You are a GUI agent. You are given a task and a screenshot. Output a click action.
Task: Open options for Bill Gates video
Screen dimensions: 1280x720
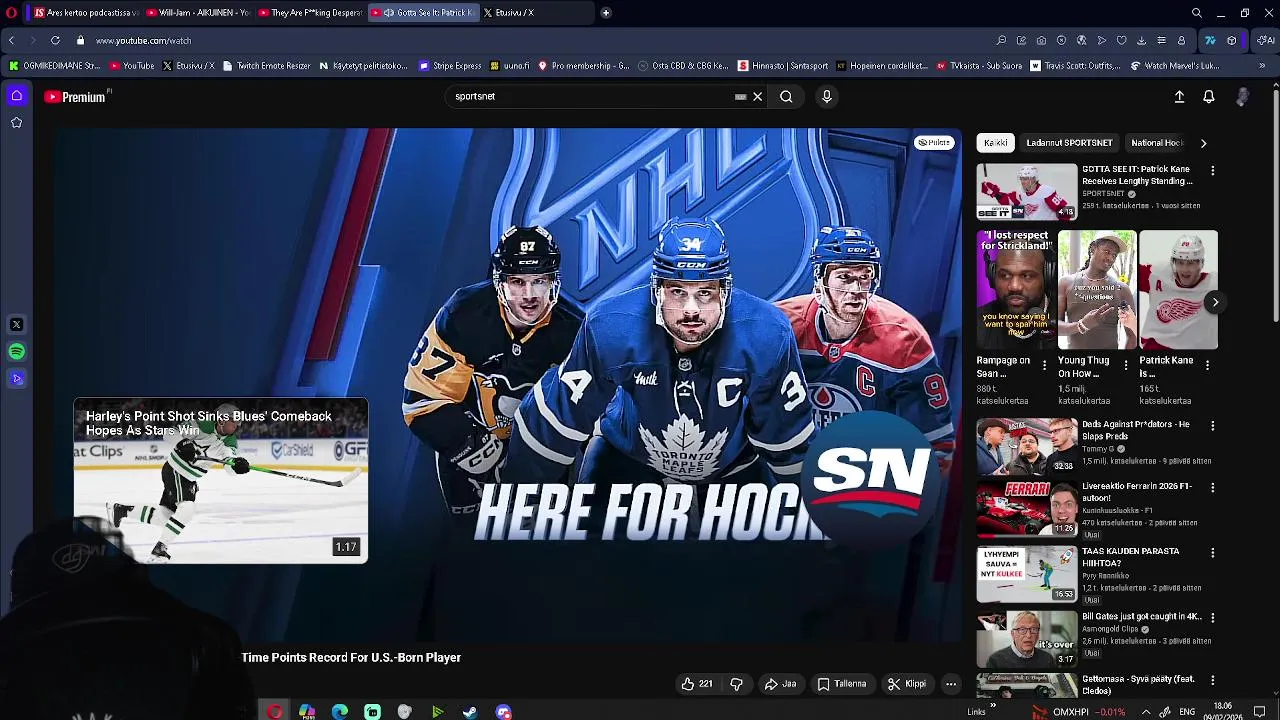1212,618
